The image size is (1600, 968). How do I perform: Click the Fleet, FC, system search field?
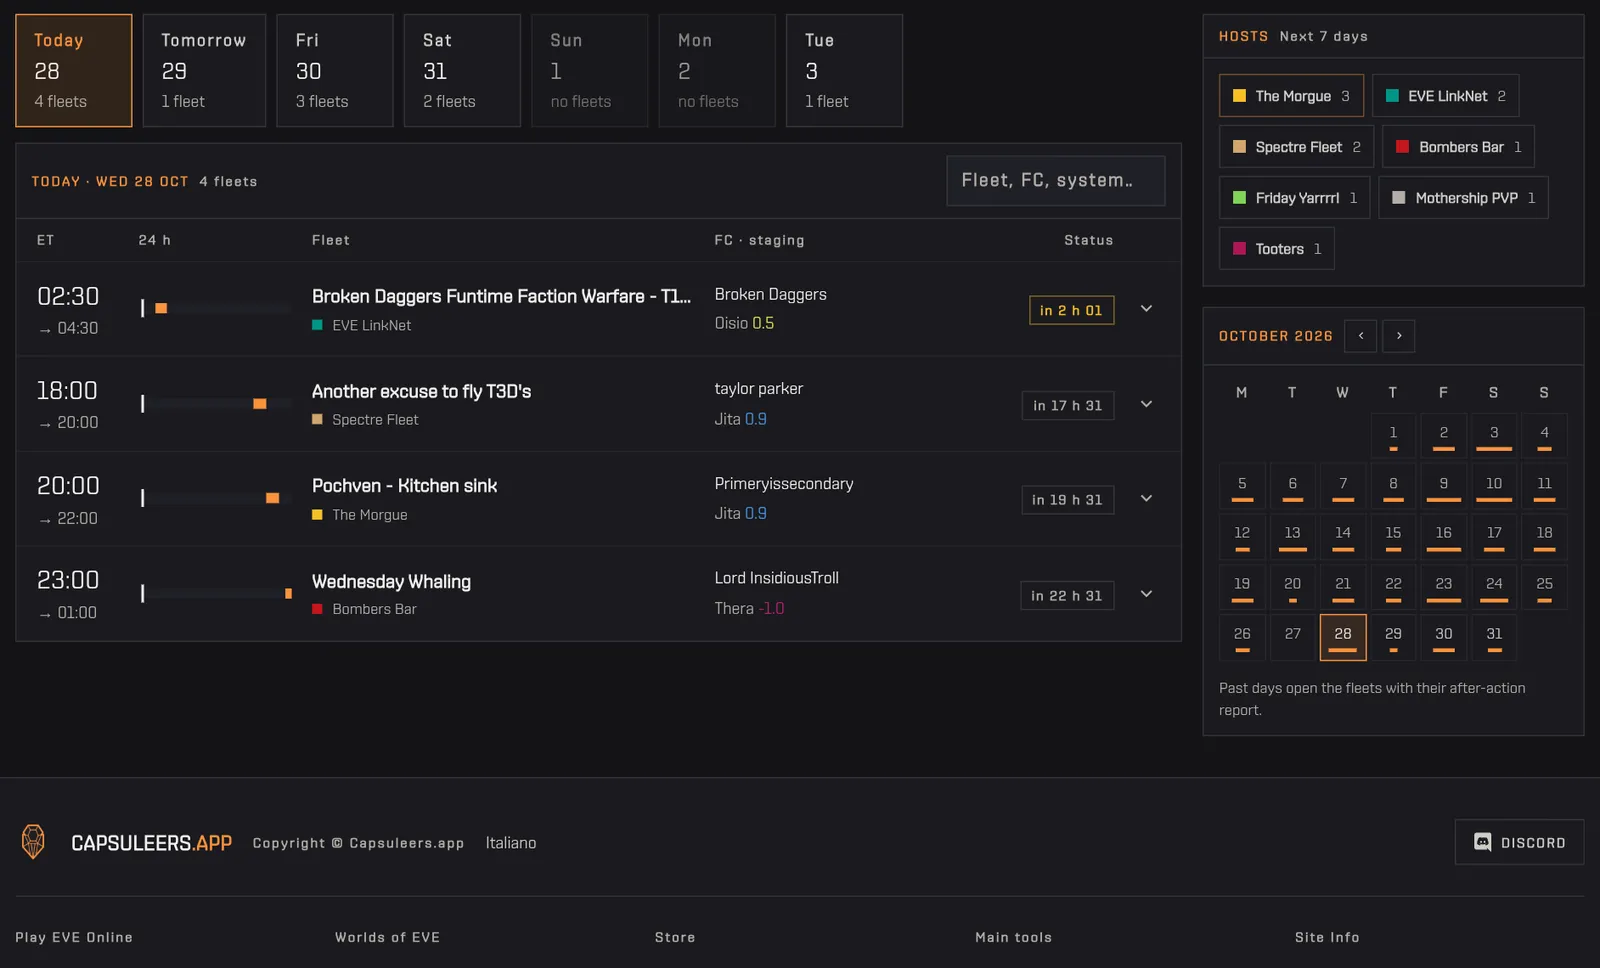click(x=1056, y=181)
